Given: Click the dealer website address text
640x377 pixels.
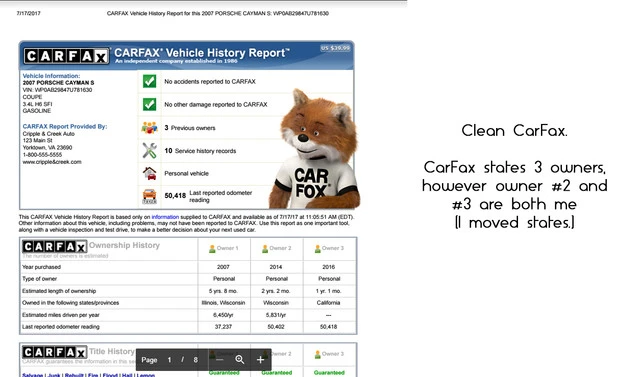Looking at the screenshot, I should [52, 162].
